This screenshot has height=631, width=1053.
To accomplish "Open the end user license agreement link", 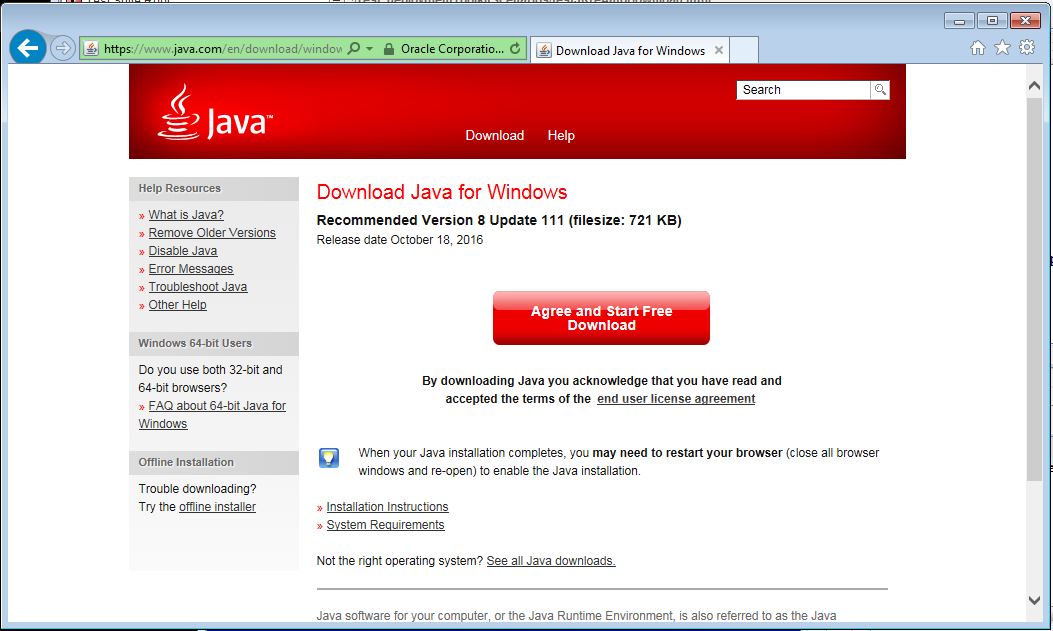I will 676,399.
